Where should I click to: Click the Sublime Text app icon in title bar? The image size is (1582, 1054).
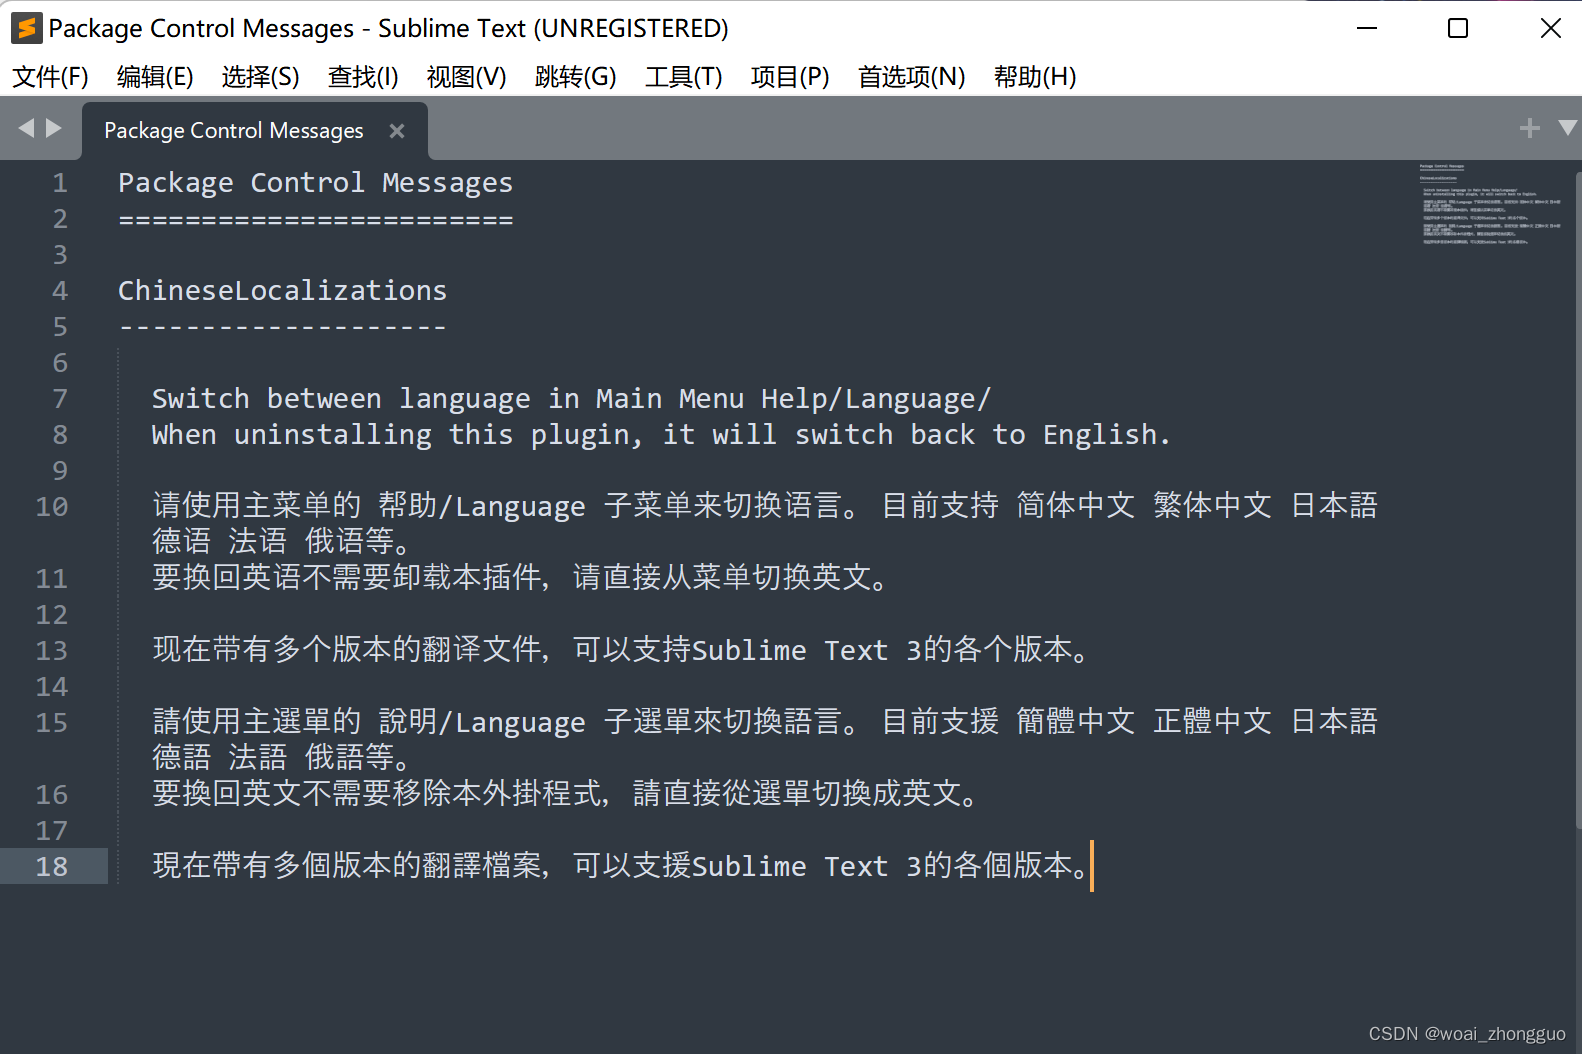pos(27,28)
